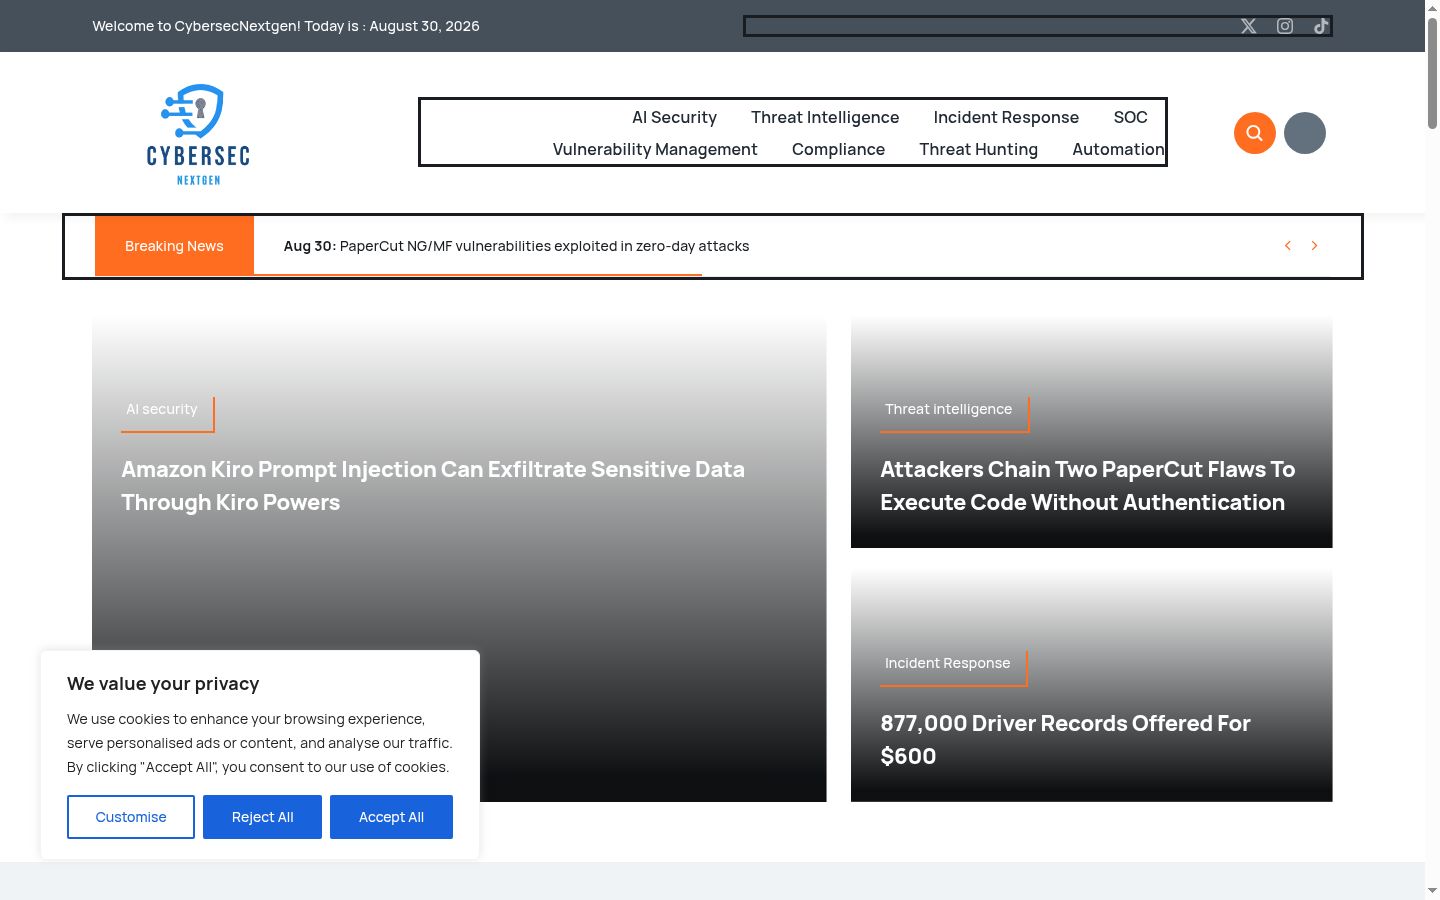1440x900 pixels.
Task: Open the Instagram social link
Action: [1285, 26]
